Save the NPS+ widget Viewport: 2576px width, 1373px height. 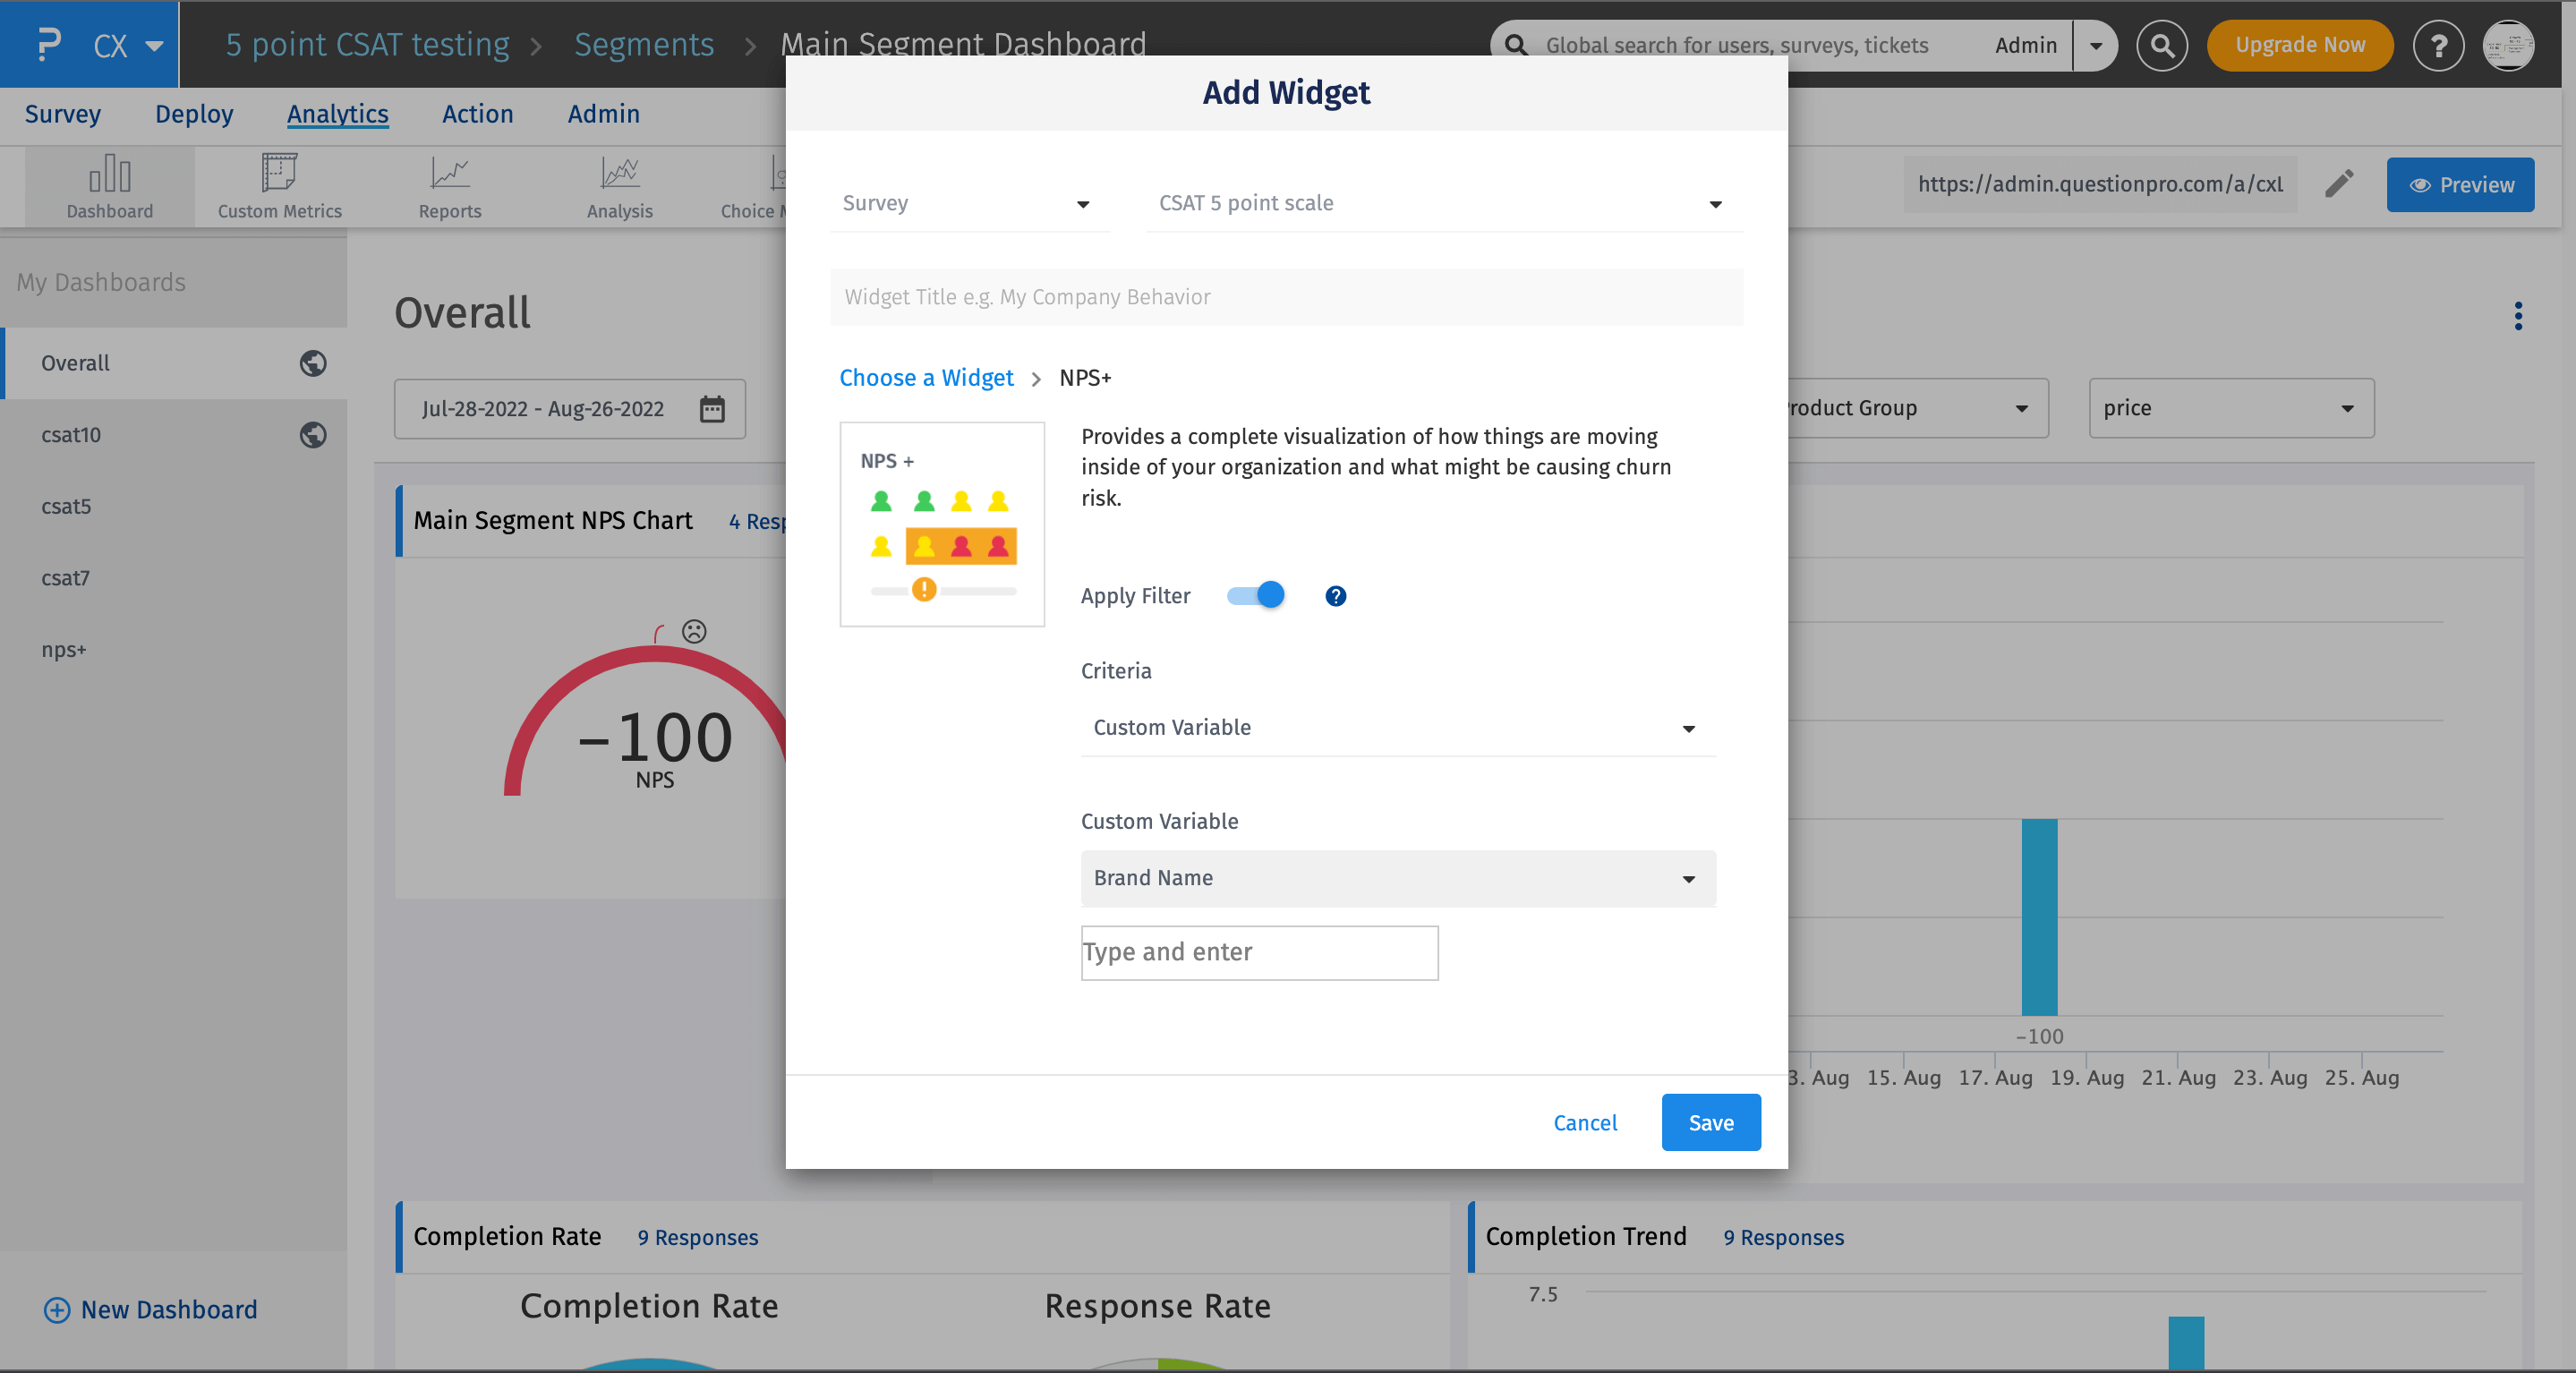[1710, 1122]
